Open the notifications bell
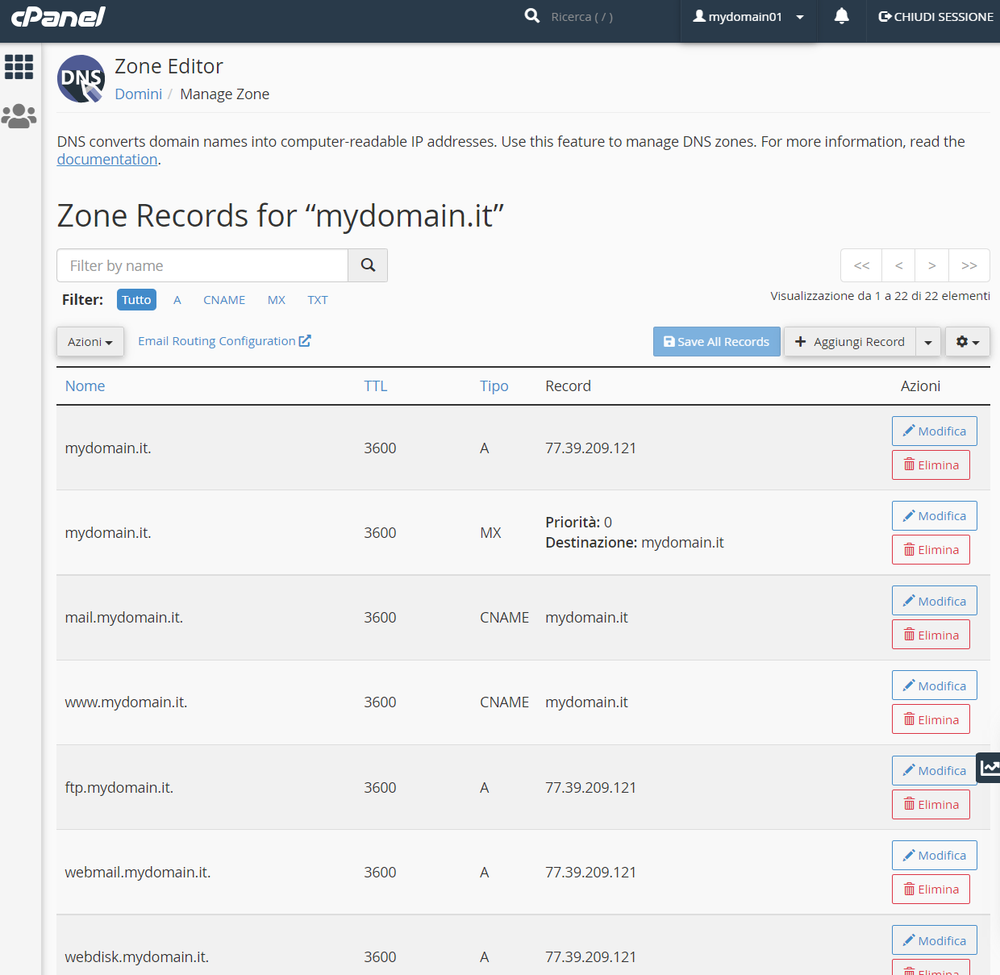1000x975 pixels. (841, 16)
